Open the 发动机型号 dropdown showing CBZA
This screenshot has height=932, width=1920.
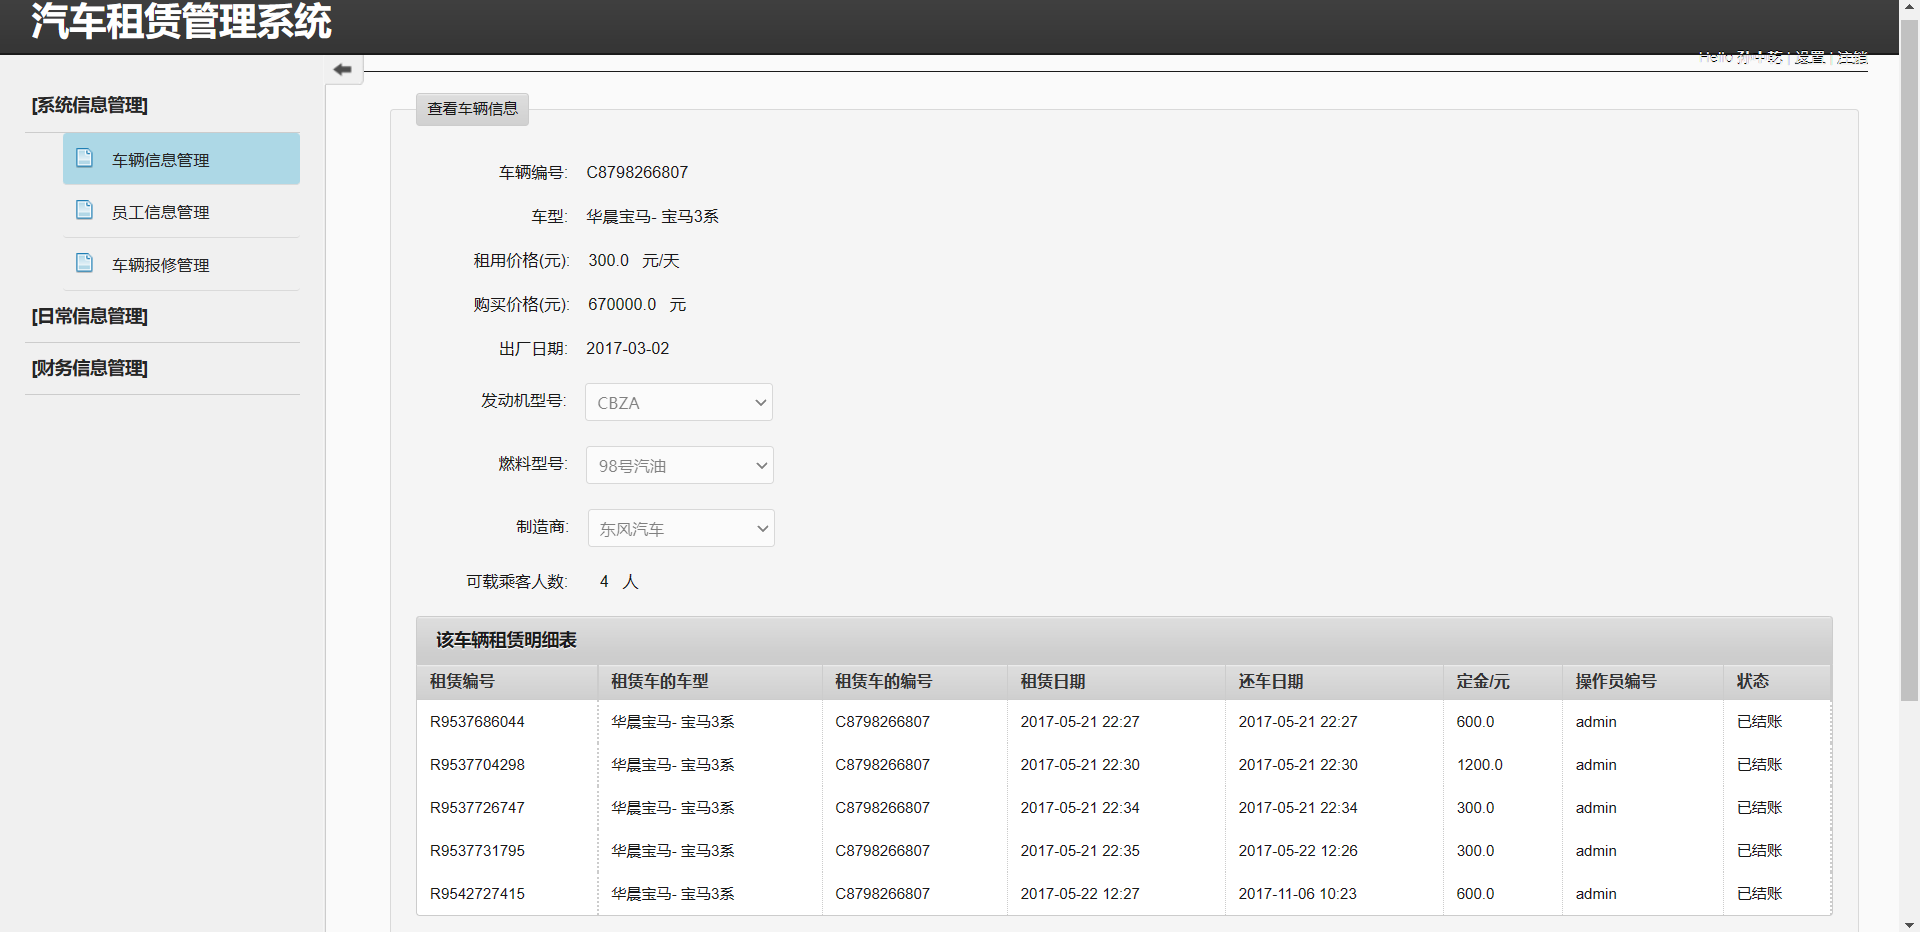pyautogui.click(x=679, y=402)
